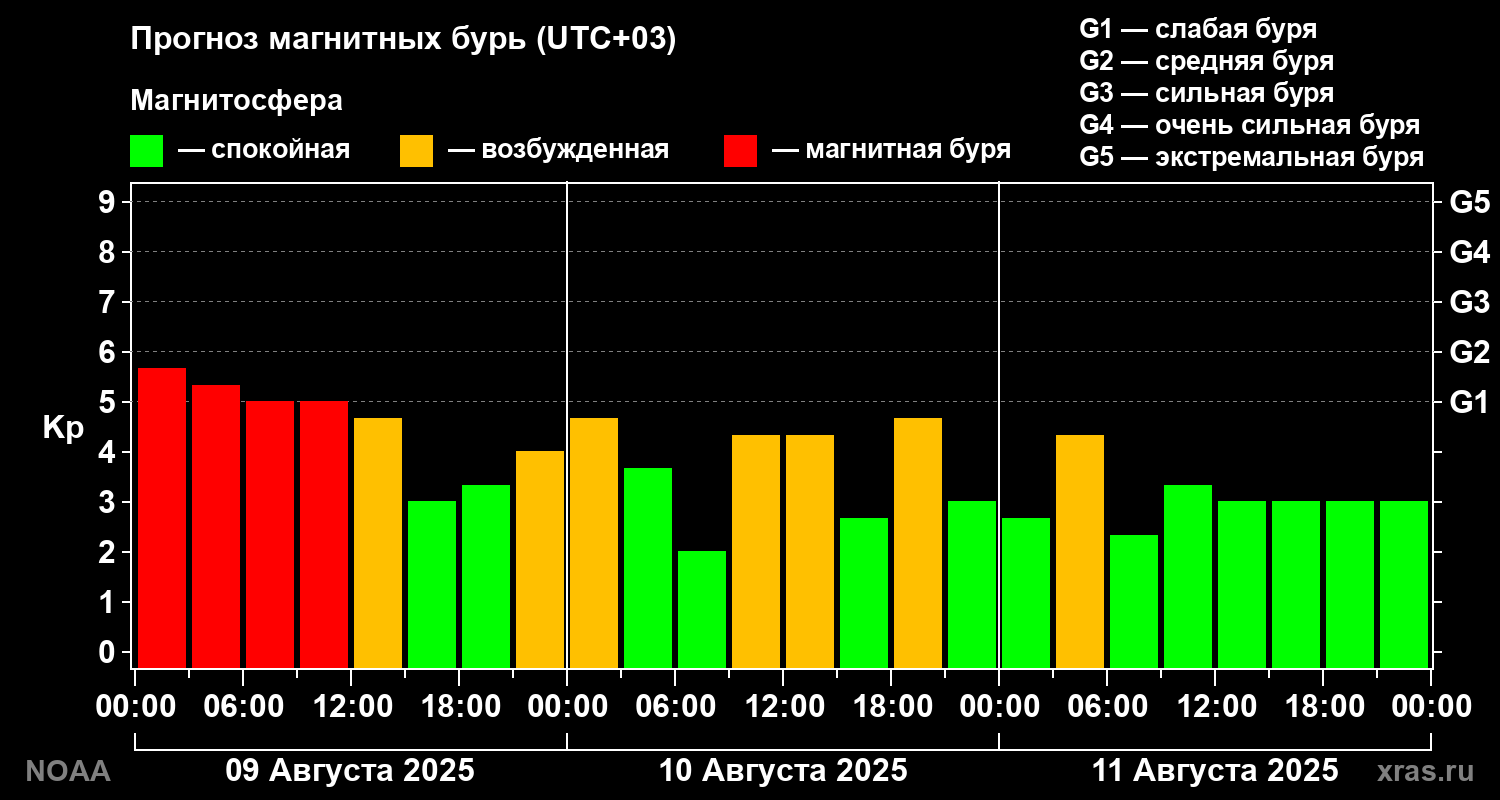
Task: Click the '09 Августа 2025' date label
Action: [350, 771]
